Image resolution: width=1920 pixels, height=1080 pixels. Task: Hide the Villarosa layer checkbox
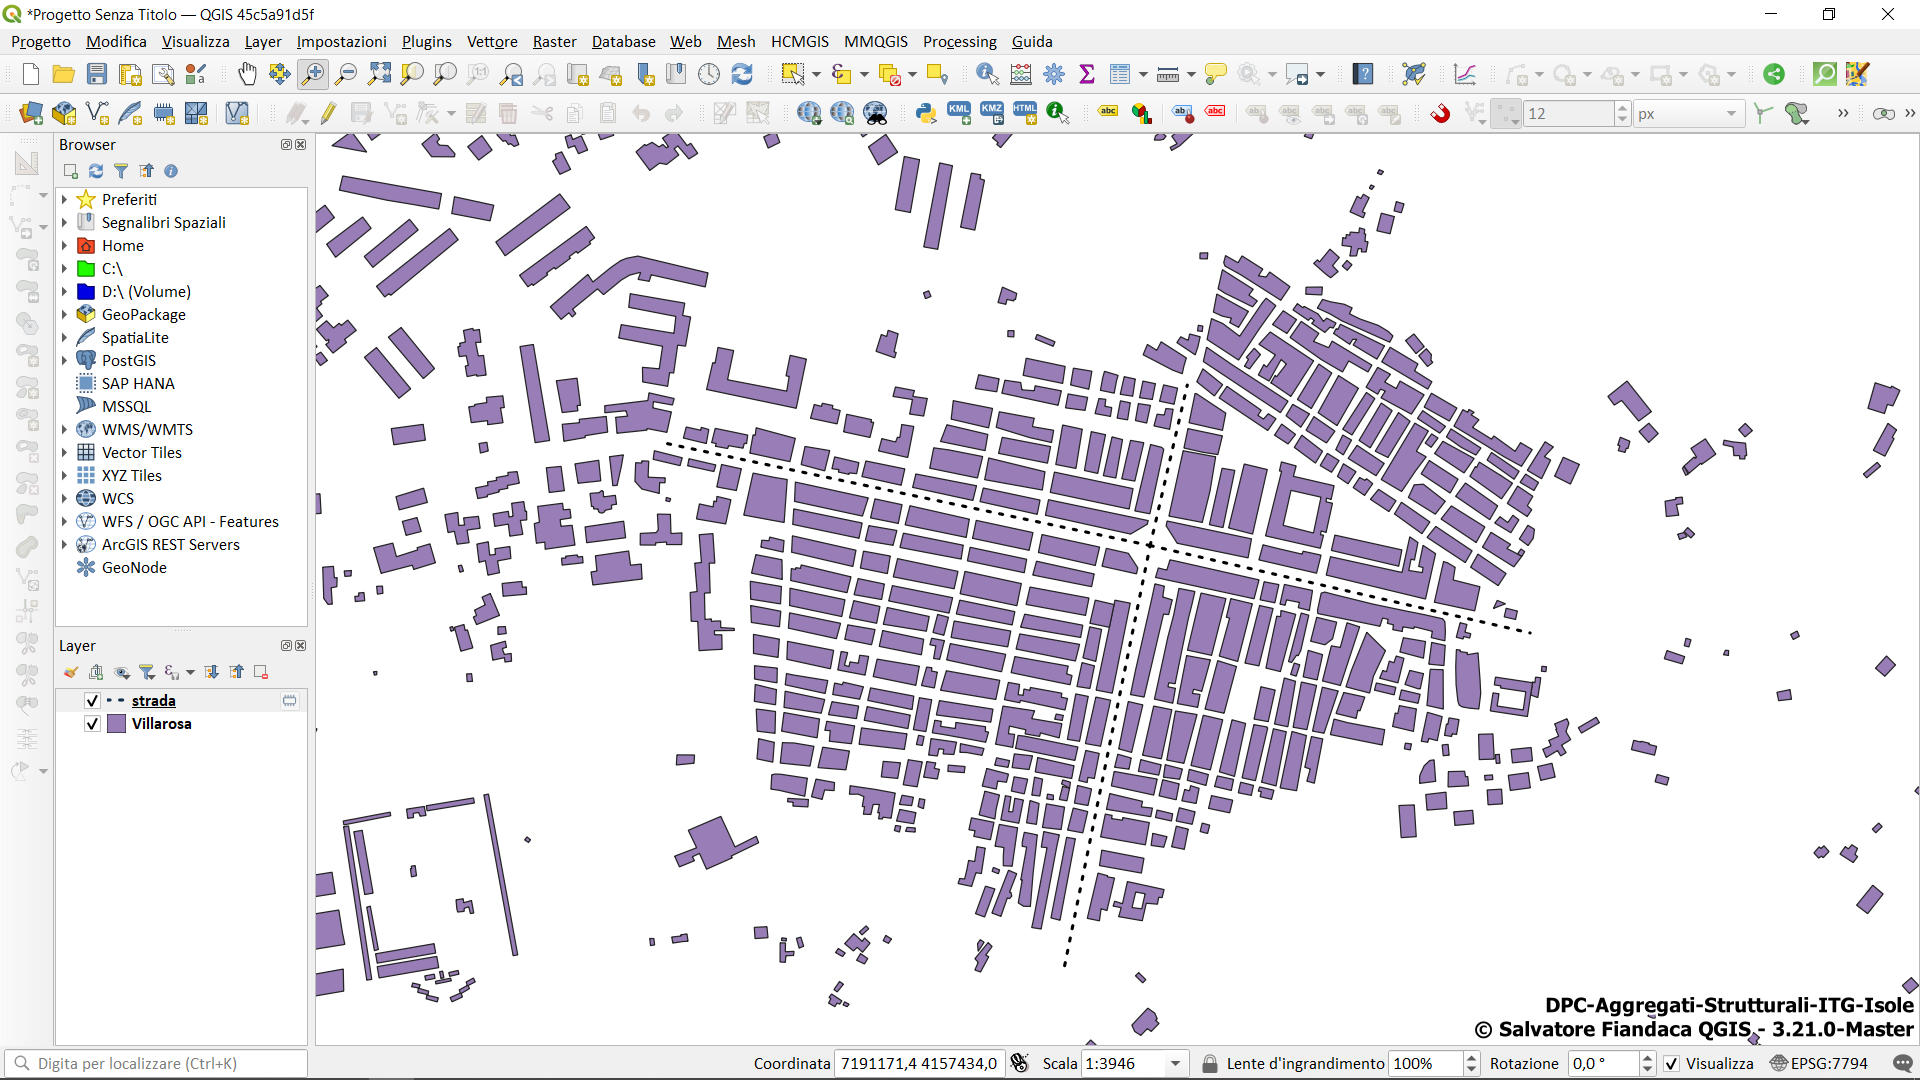click(x=92, y=724)
